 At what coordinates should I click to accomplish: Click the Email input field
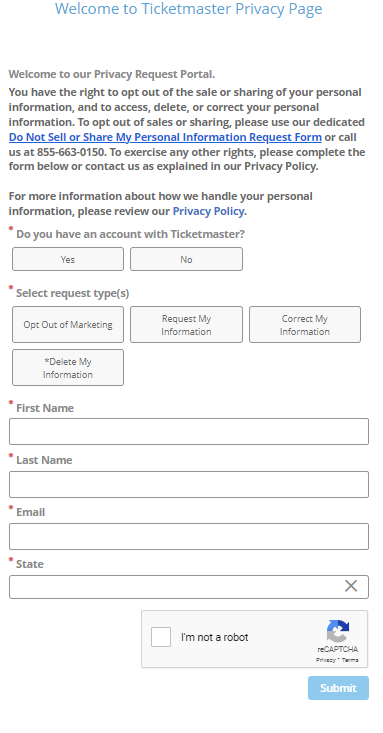(189, 536)
